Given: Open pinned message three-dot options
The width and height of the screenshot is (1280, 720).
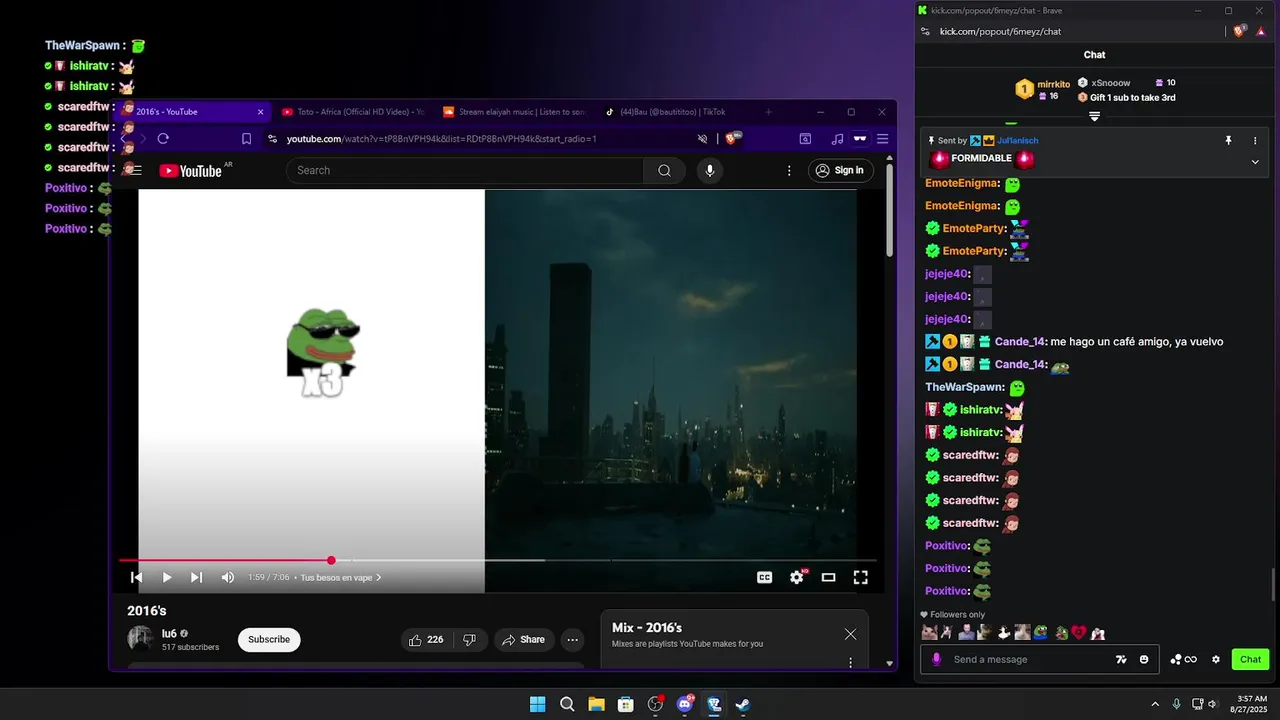Looking at the screenshot, I should pyautogui.click(x=1255, y=141).
